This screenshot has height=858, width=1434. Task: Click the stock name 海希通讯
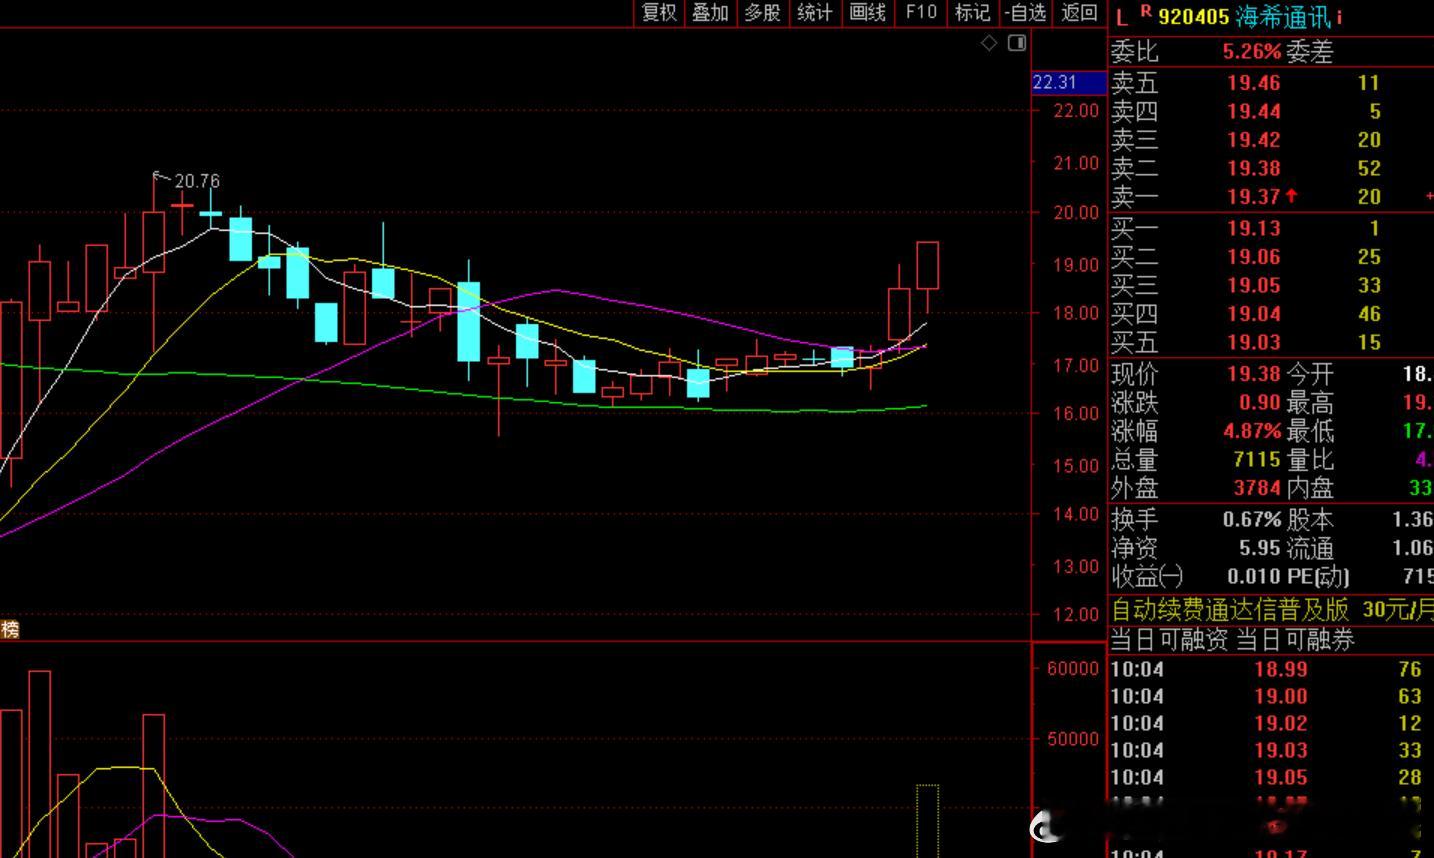1283,17
